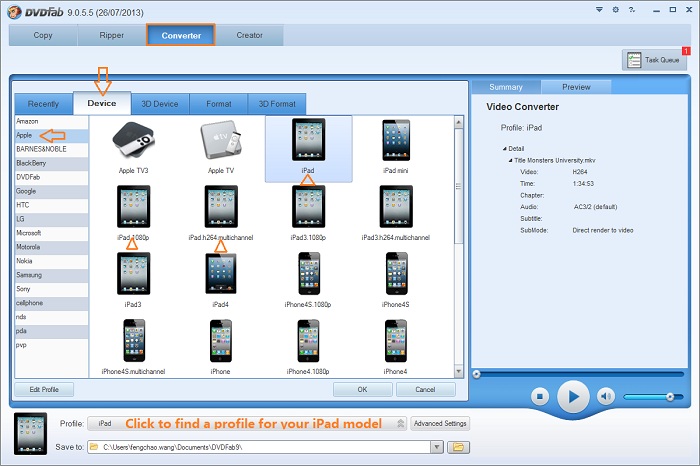
Task: Open Advanced Settings
Action: pos(440,423)
